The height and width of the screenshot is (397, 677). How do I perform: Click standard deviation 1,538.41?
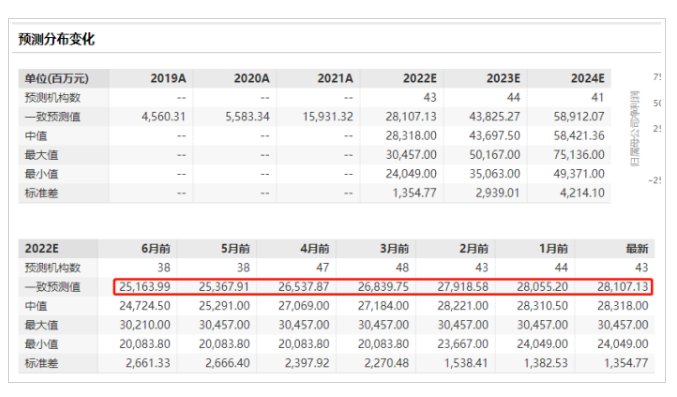pyautogui.click(x=466, y=363)
